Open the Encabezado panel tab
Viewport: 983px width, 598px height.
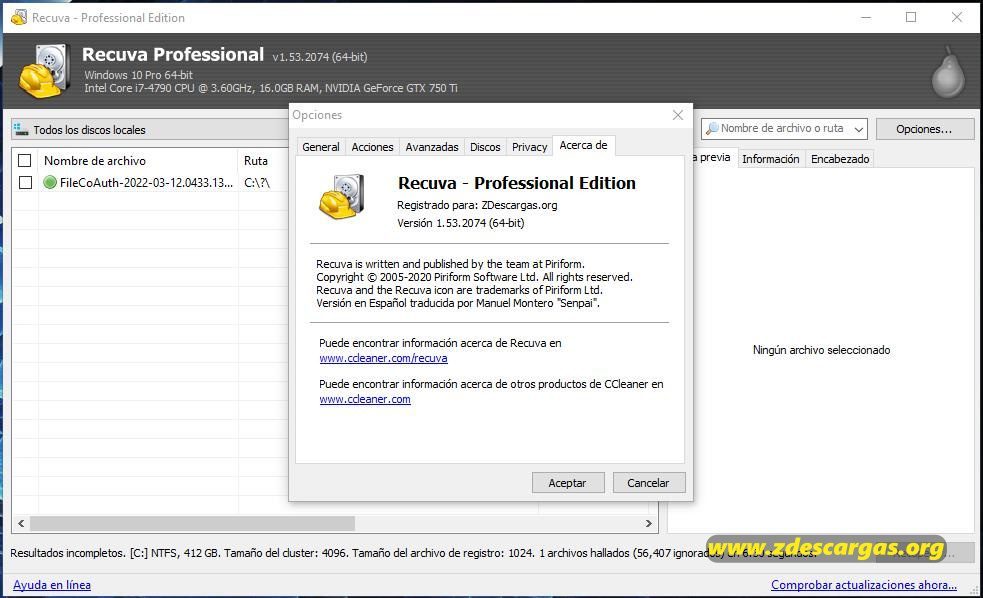tap(840, 159)
